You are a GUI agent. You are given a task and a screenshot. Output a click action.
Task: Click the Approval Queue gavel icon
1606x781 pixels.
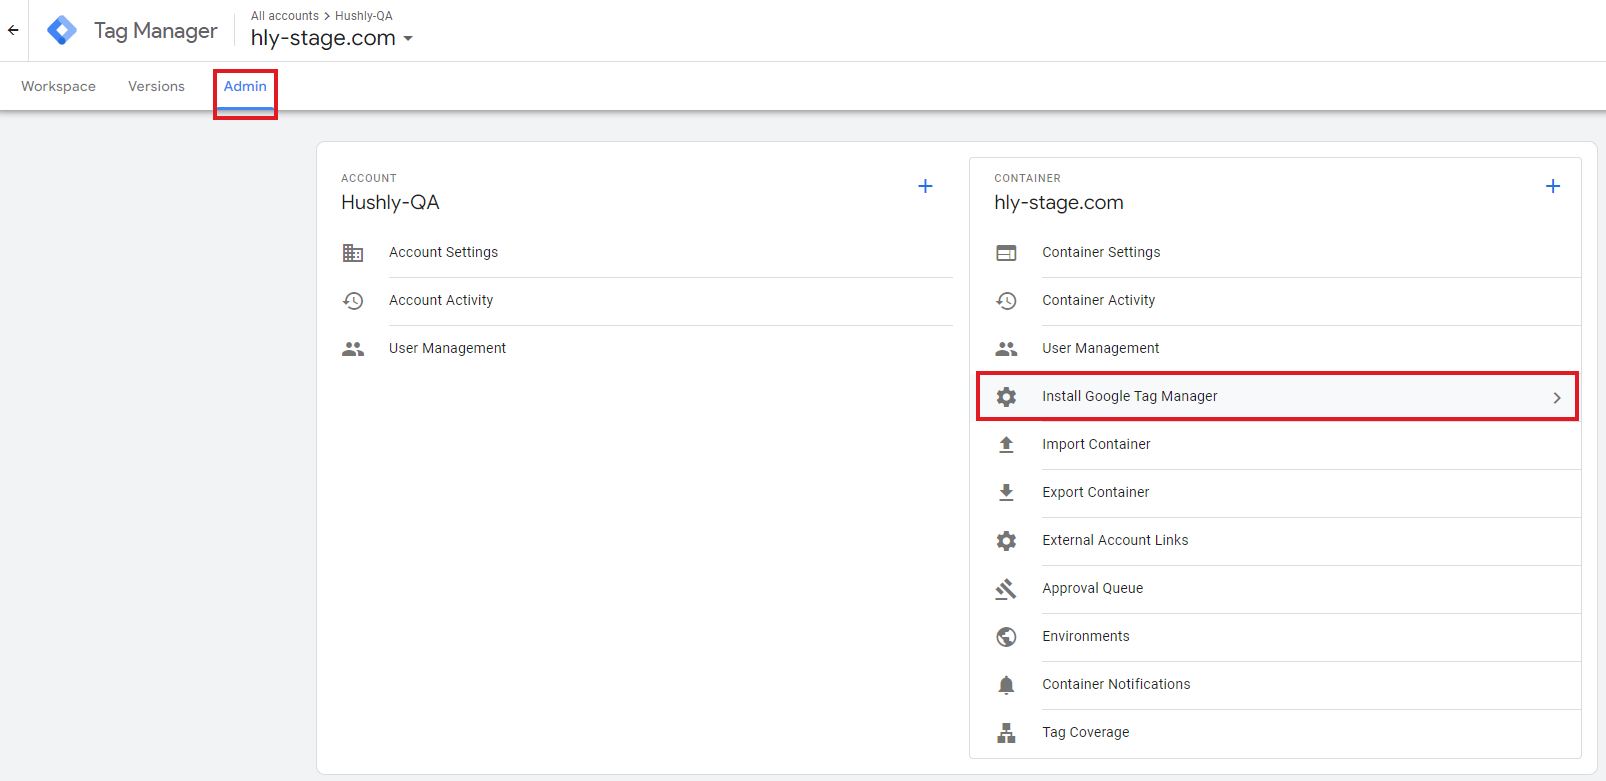(1006, 589)
